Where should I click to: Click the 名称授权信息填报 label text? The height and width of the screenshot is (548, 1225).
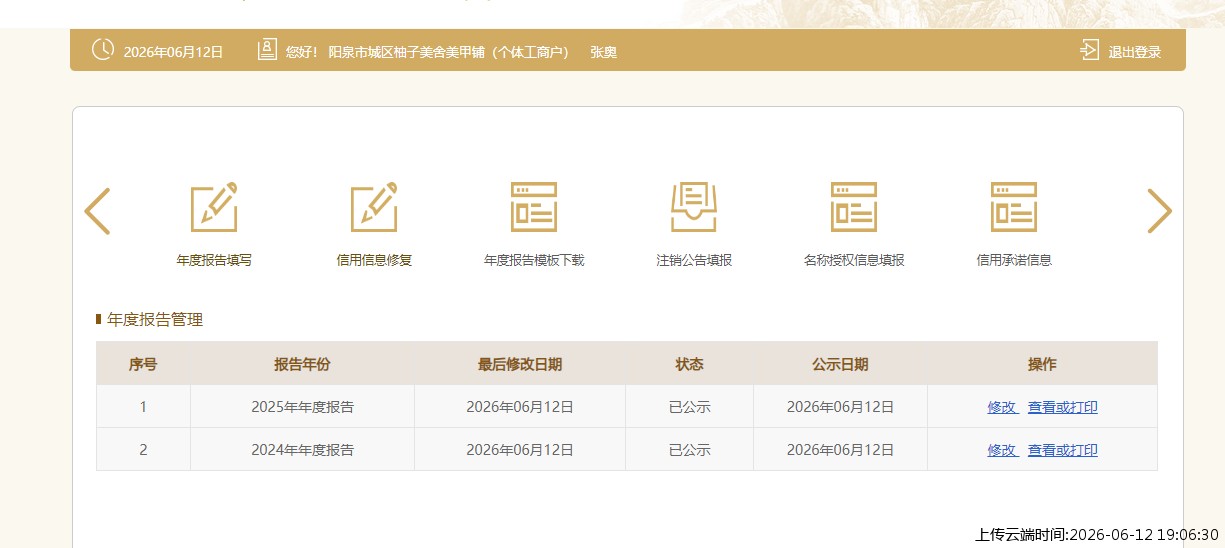[x=854, y=260]
